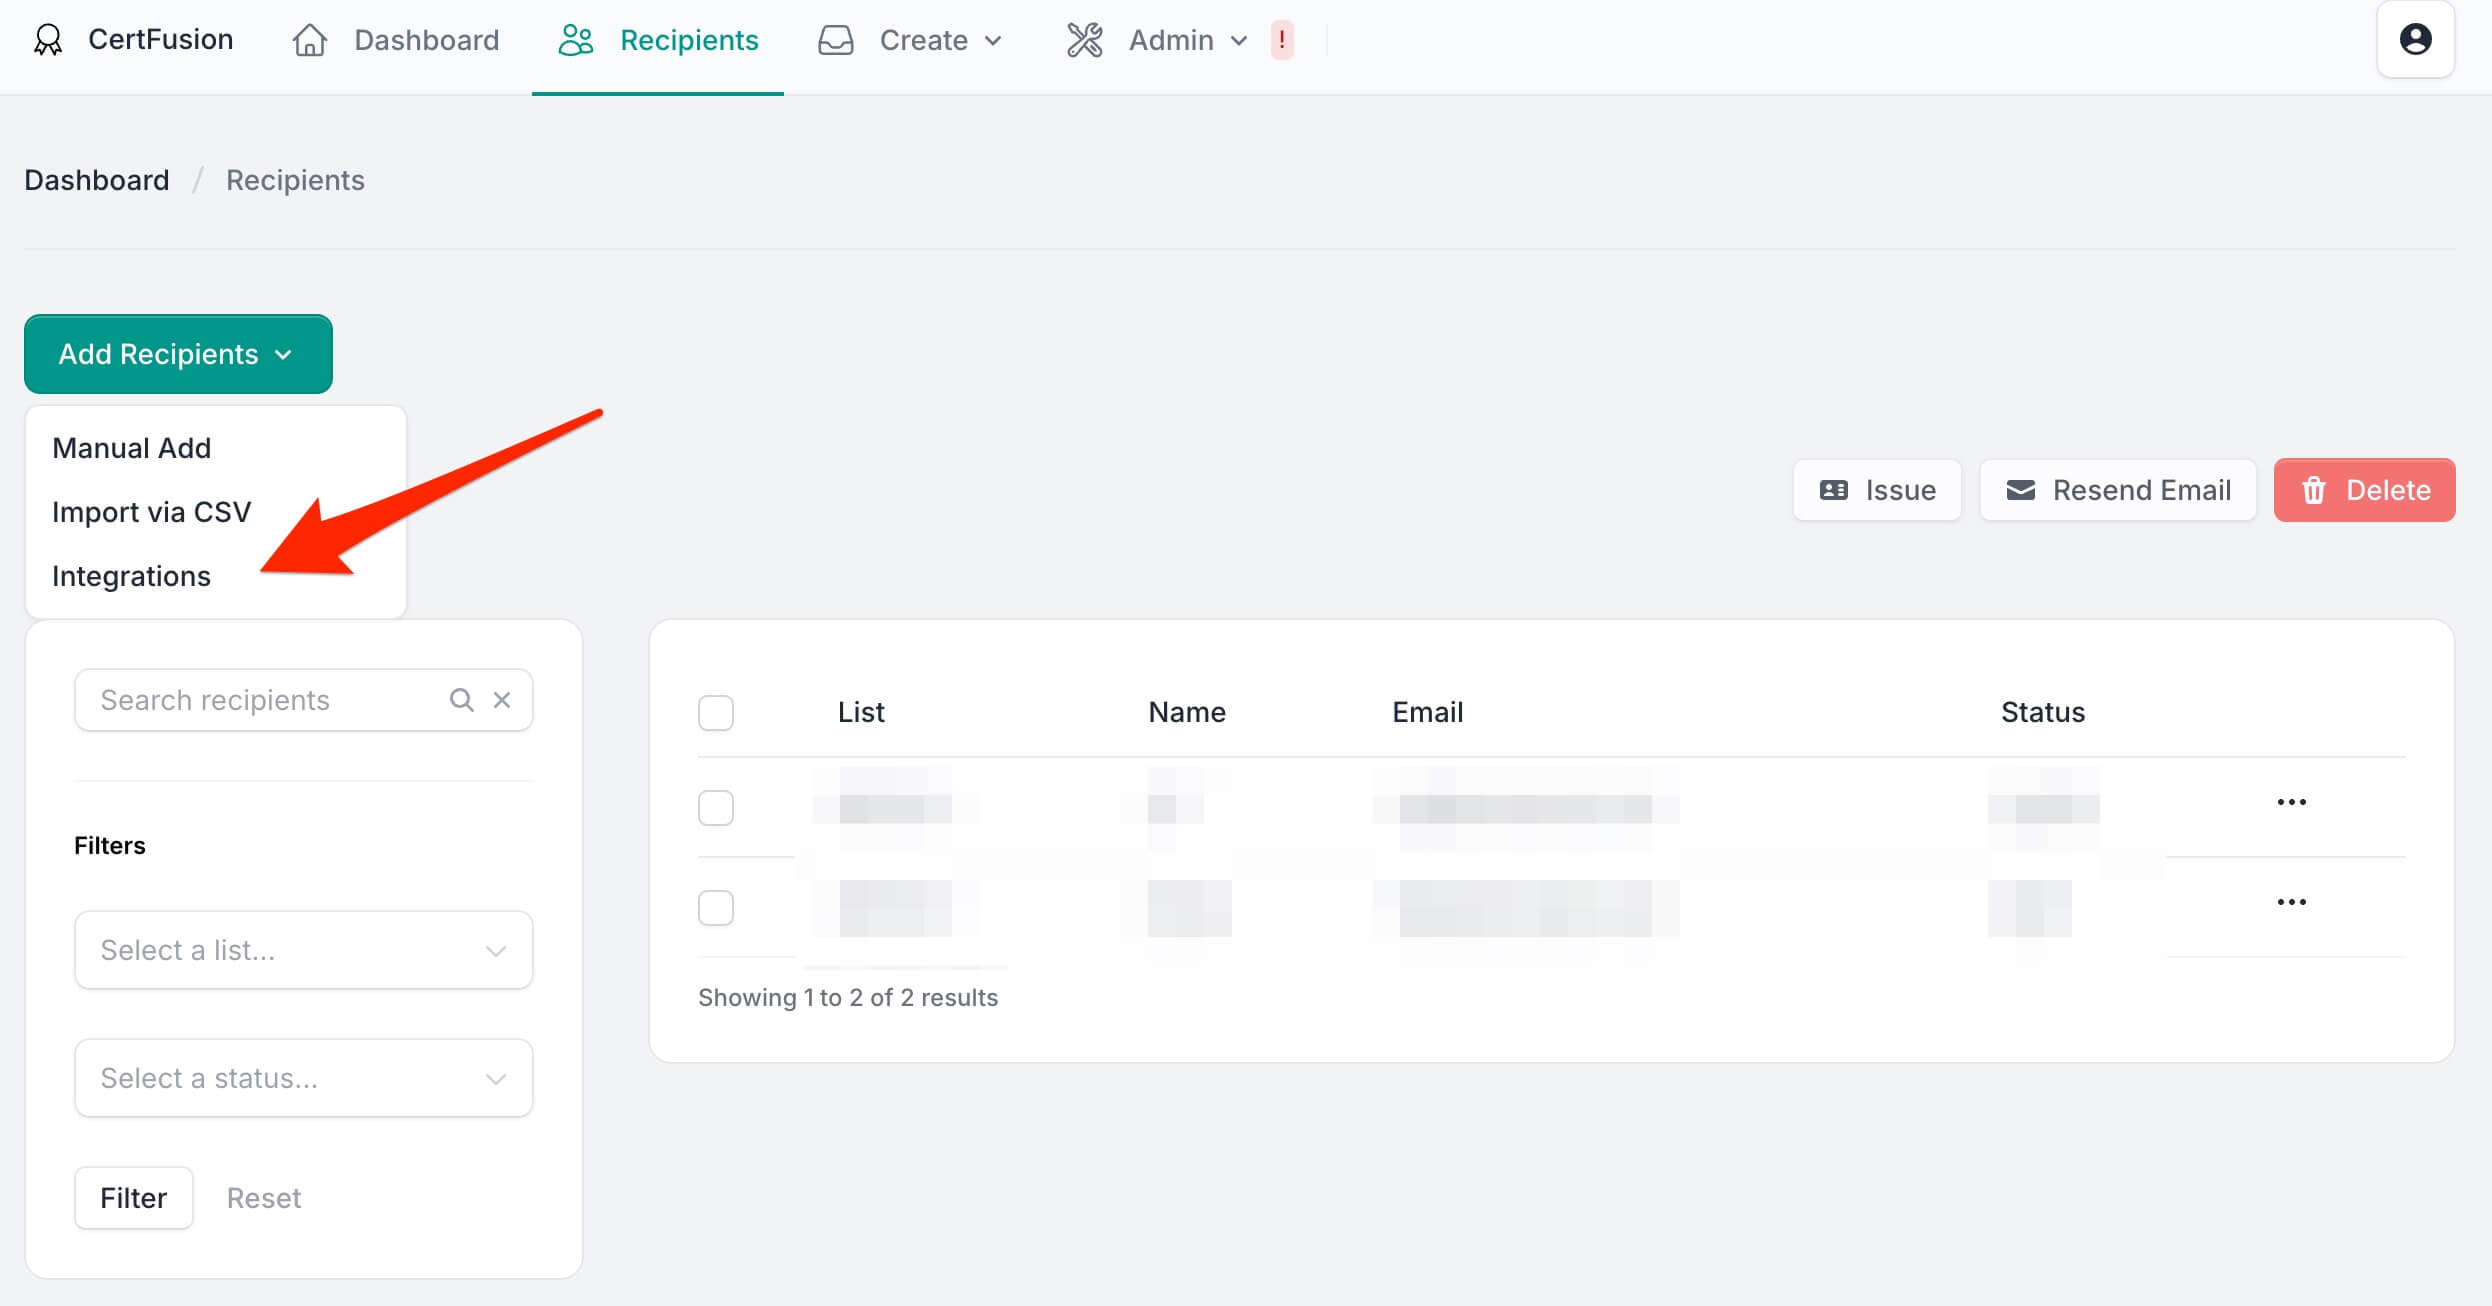The width and height of the screenshot is (2492, 1306).
Task: Check the first recipient row checkbox
Action: pyautogui.click(x=716, y=808)
